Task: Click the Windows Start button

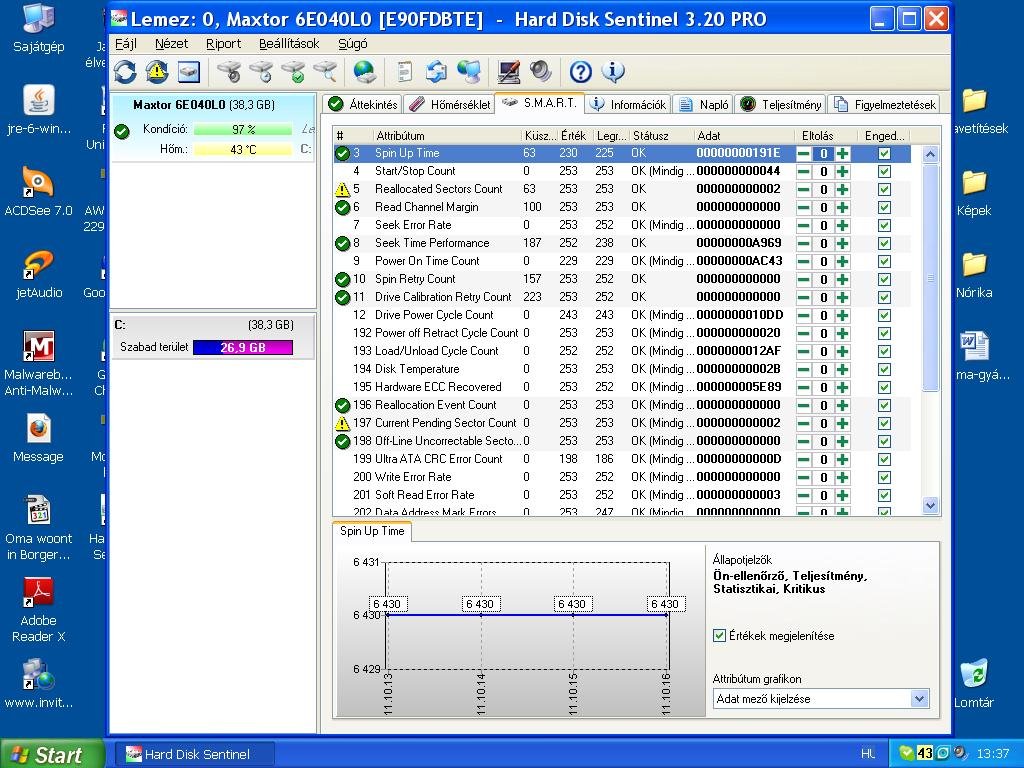Action: click(x=51, y=754)
